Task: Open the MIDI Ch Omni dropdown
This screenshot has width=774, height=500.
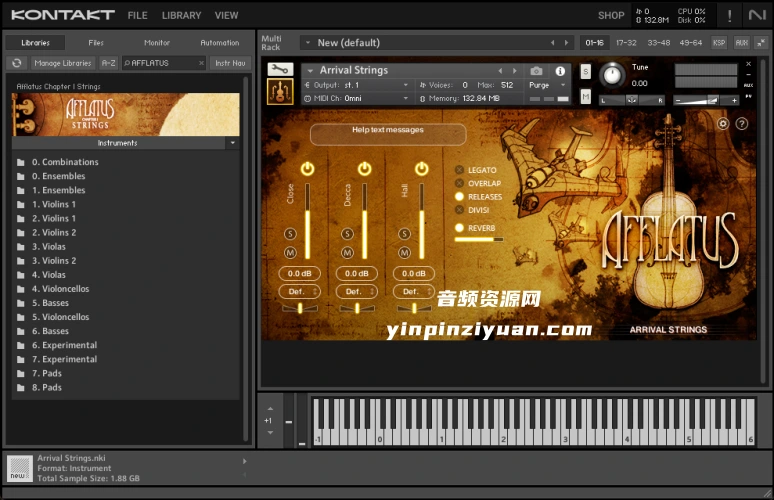Action: click(358, 99)
